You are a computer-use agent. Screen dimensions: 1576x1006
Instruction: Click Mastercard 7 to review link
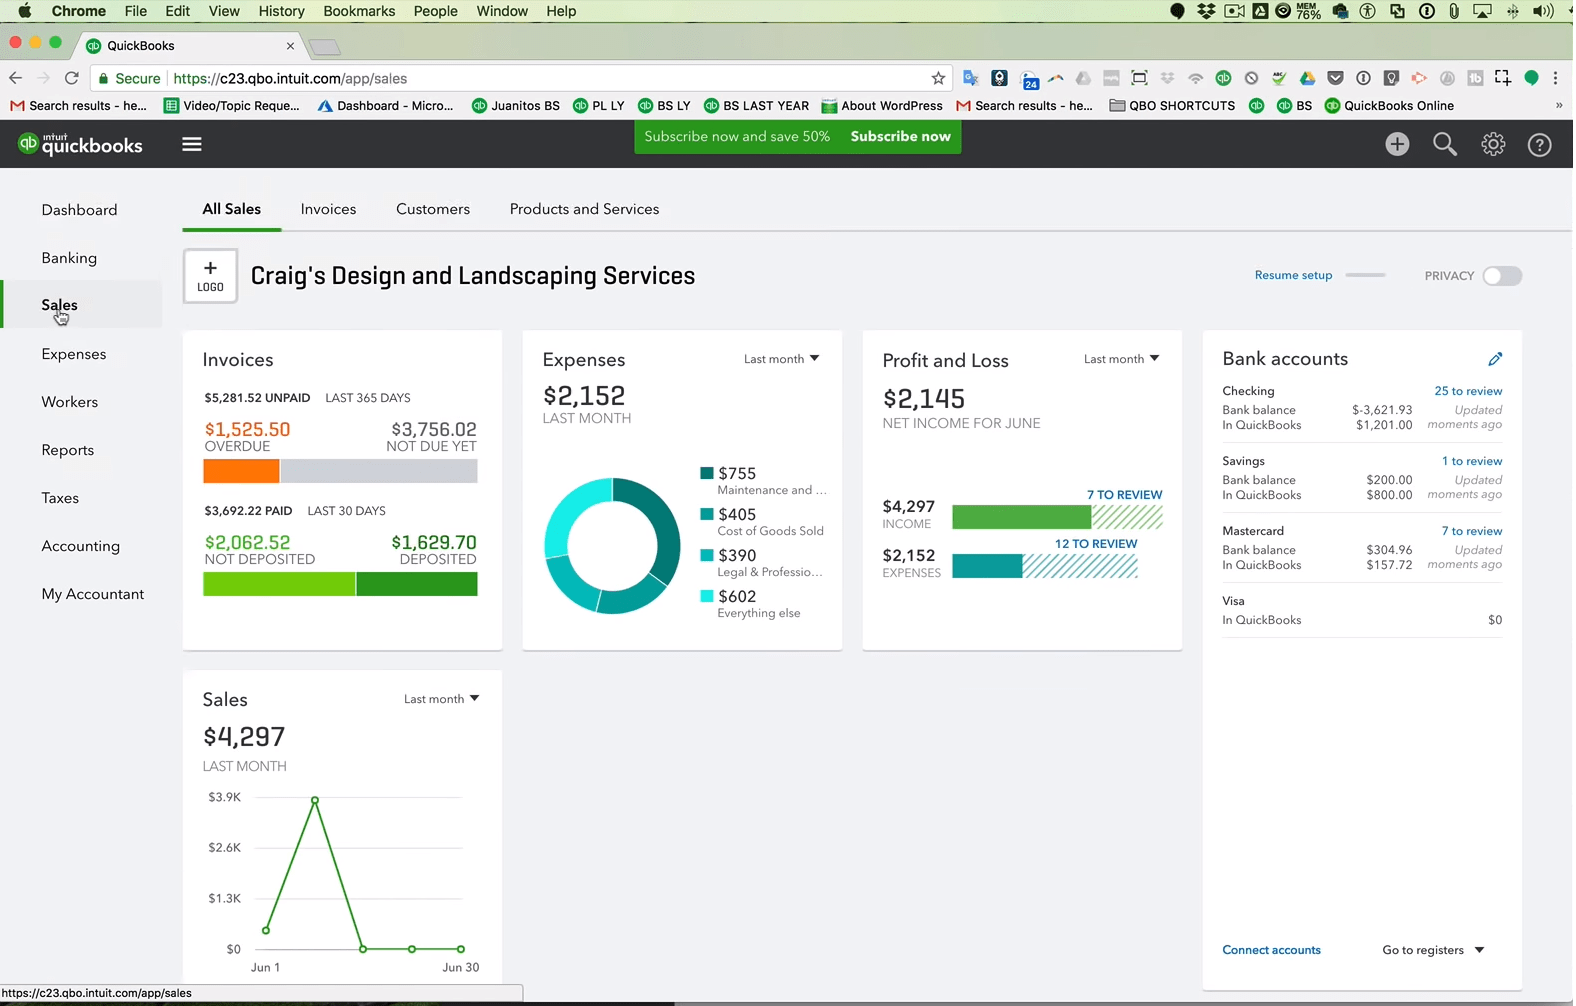tap(1472, 531)
